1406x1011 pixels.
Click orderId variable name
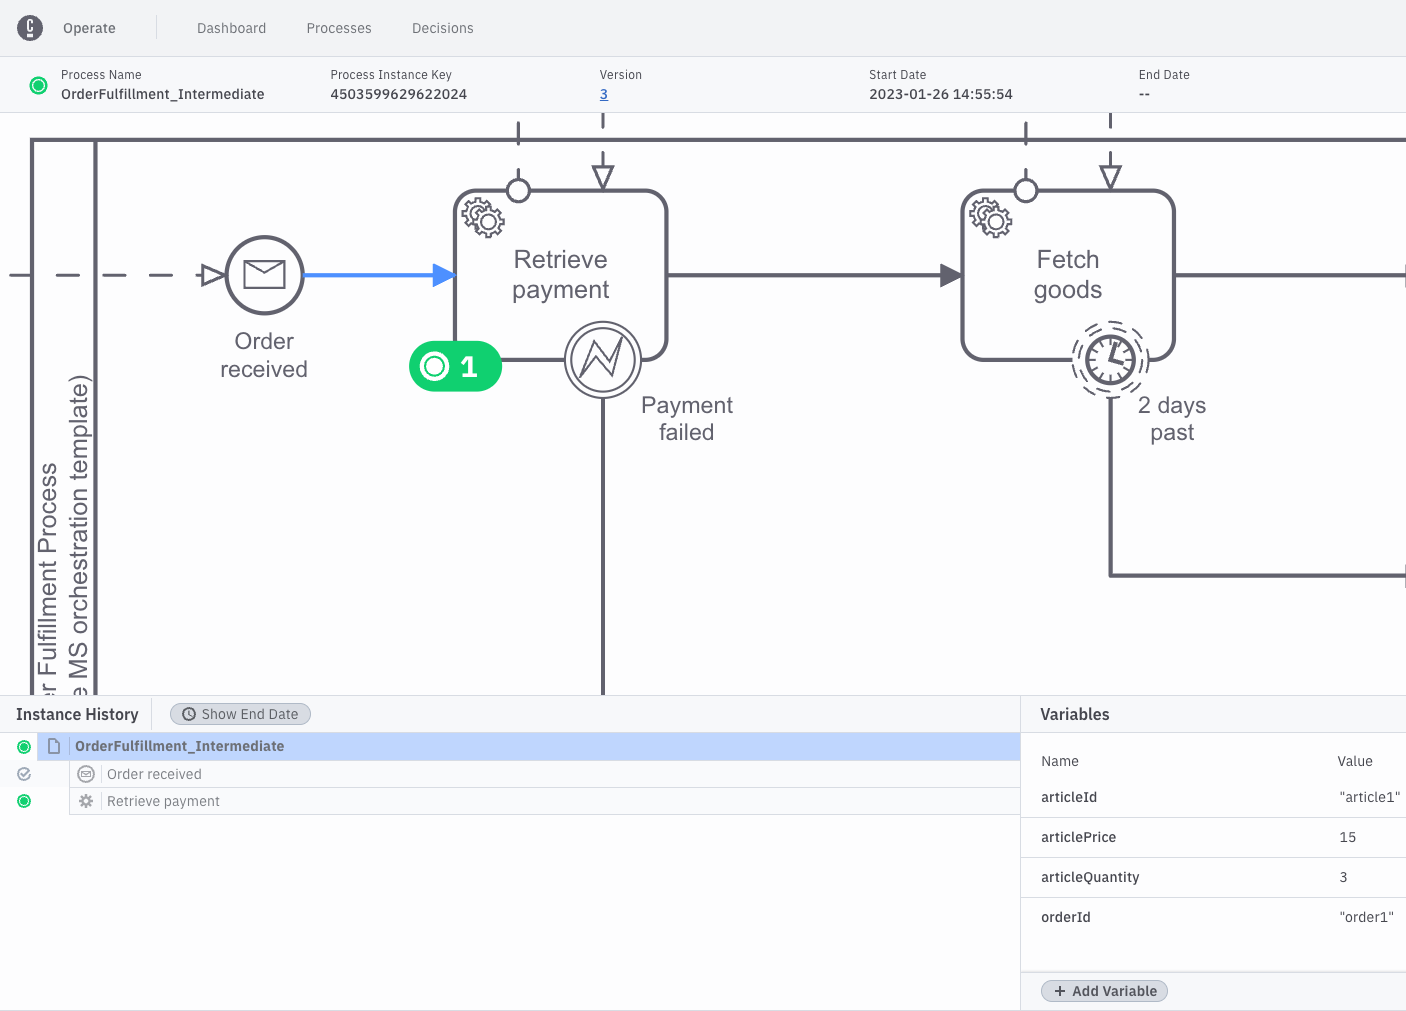pos(1066,917)
